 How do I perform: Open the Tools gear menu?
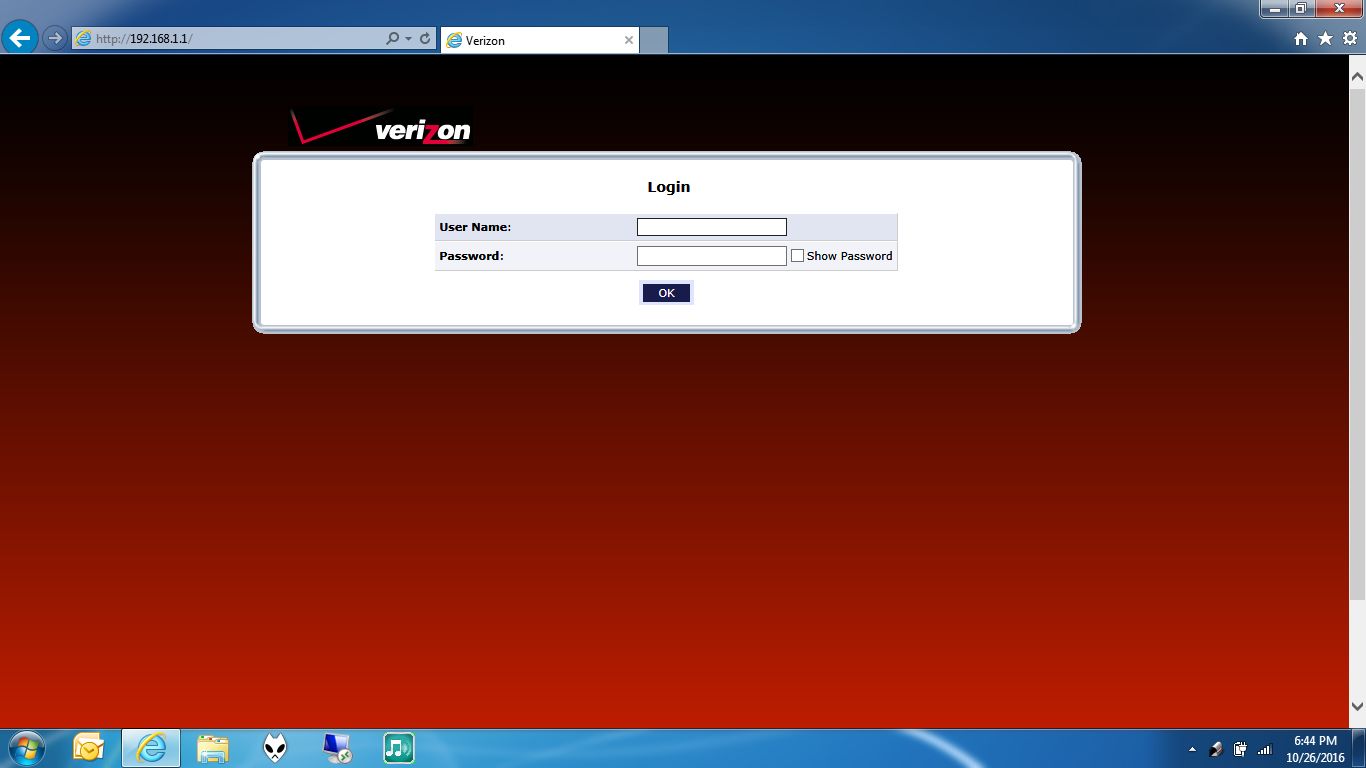[x=1349, y=39]
